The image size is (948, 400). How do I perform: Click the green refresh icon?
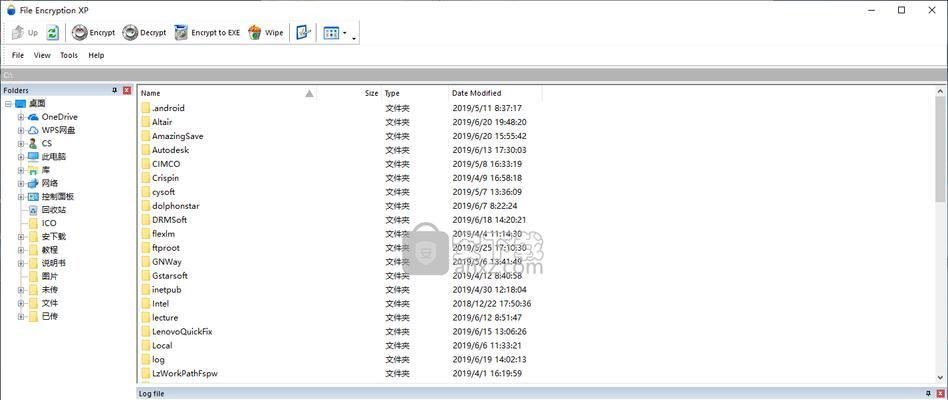coord(53,33)
